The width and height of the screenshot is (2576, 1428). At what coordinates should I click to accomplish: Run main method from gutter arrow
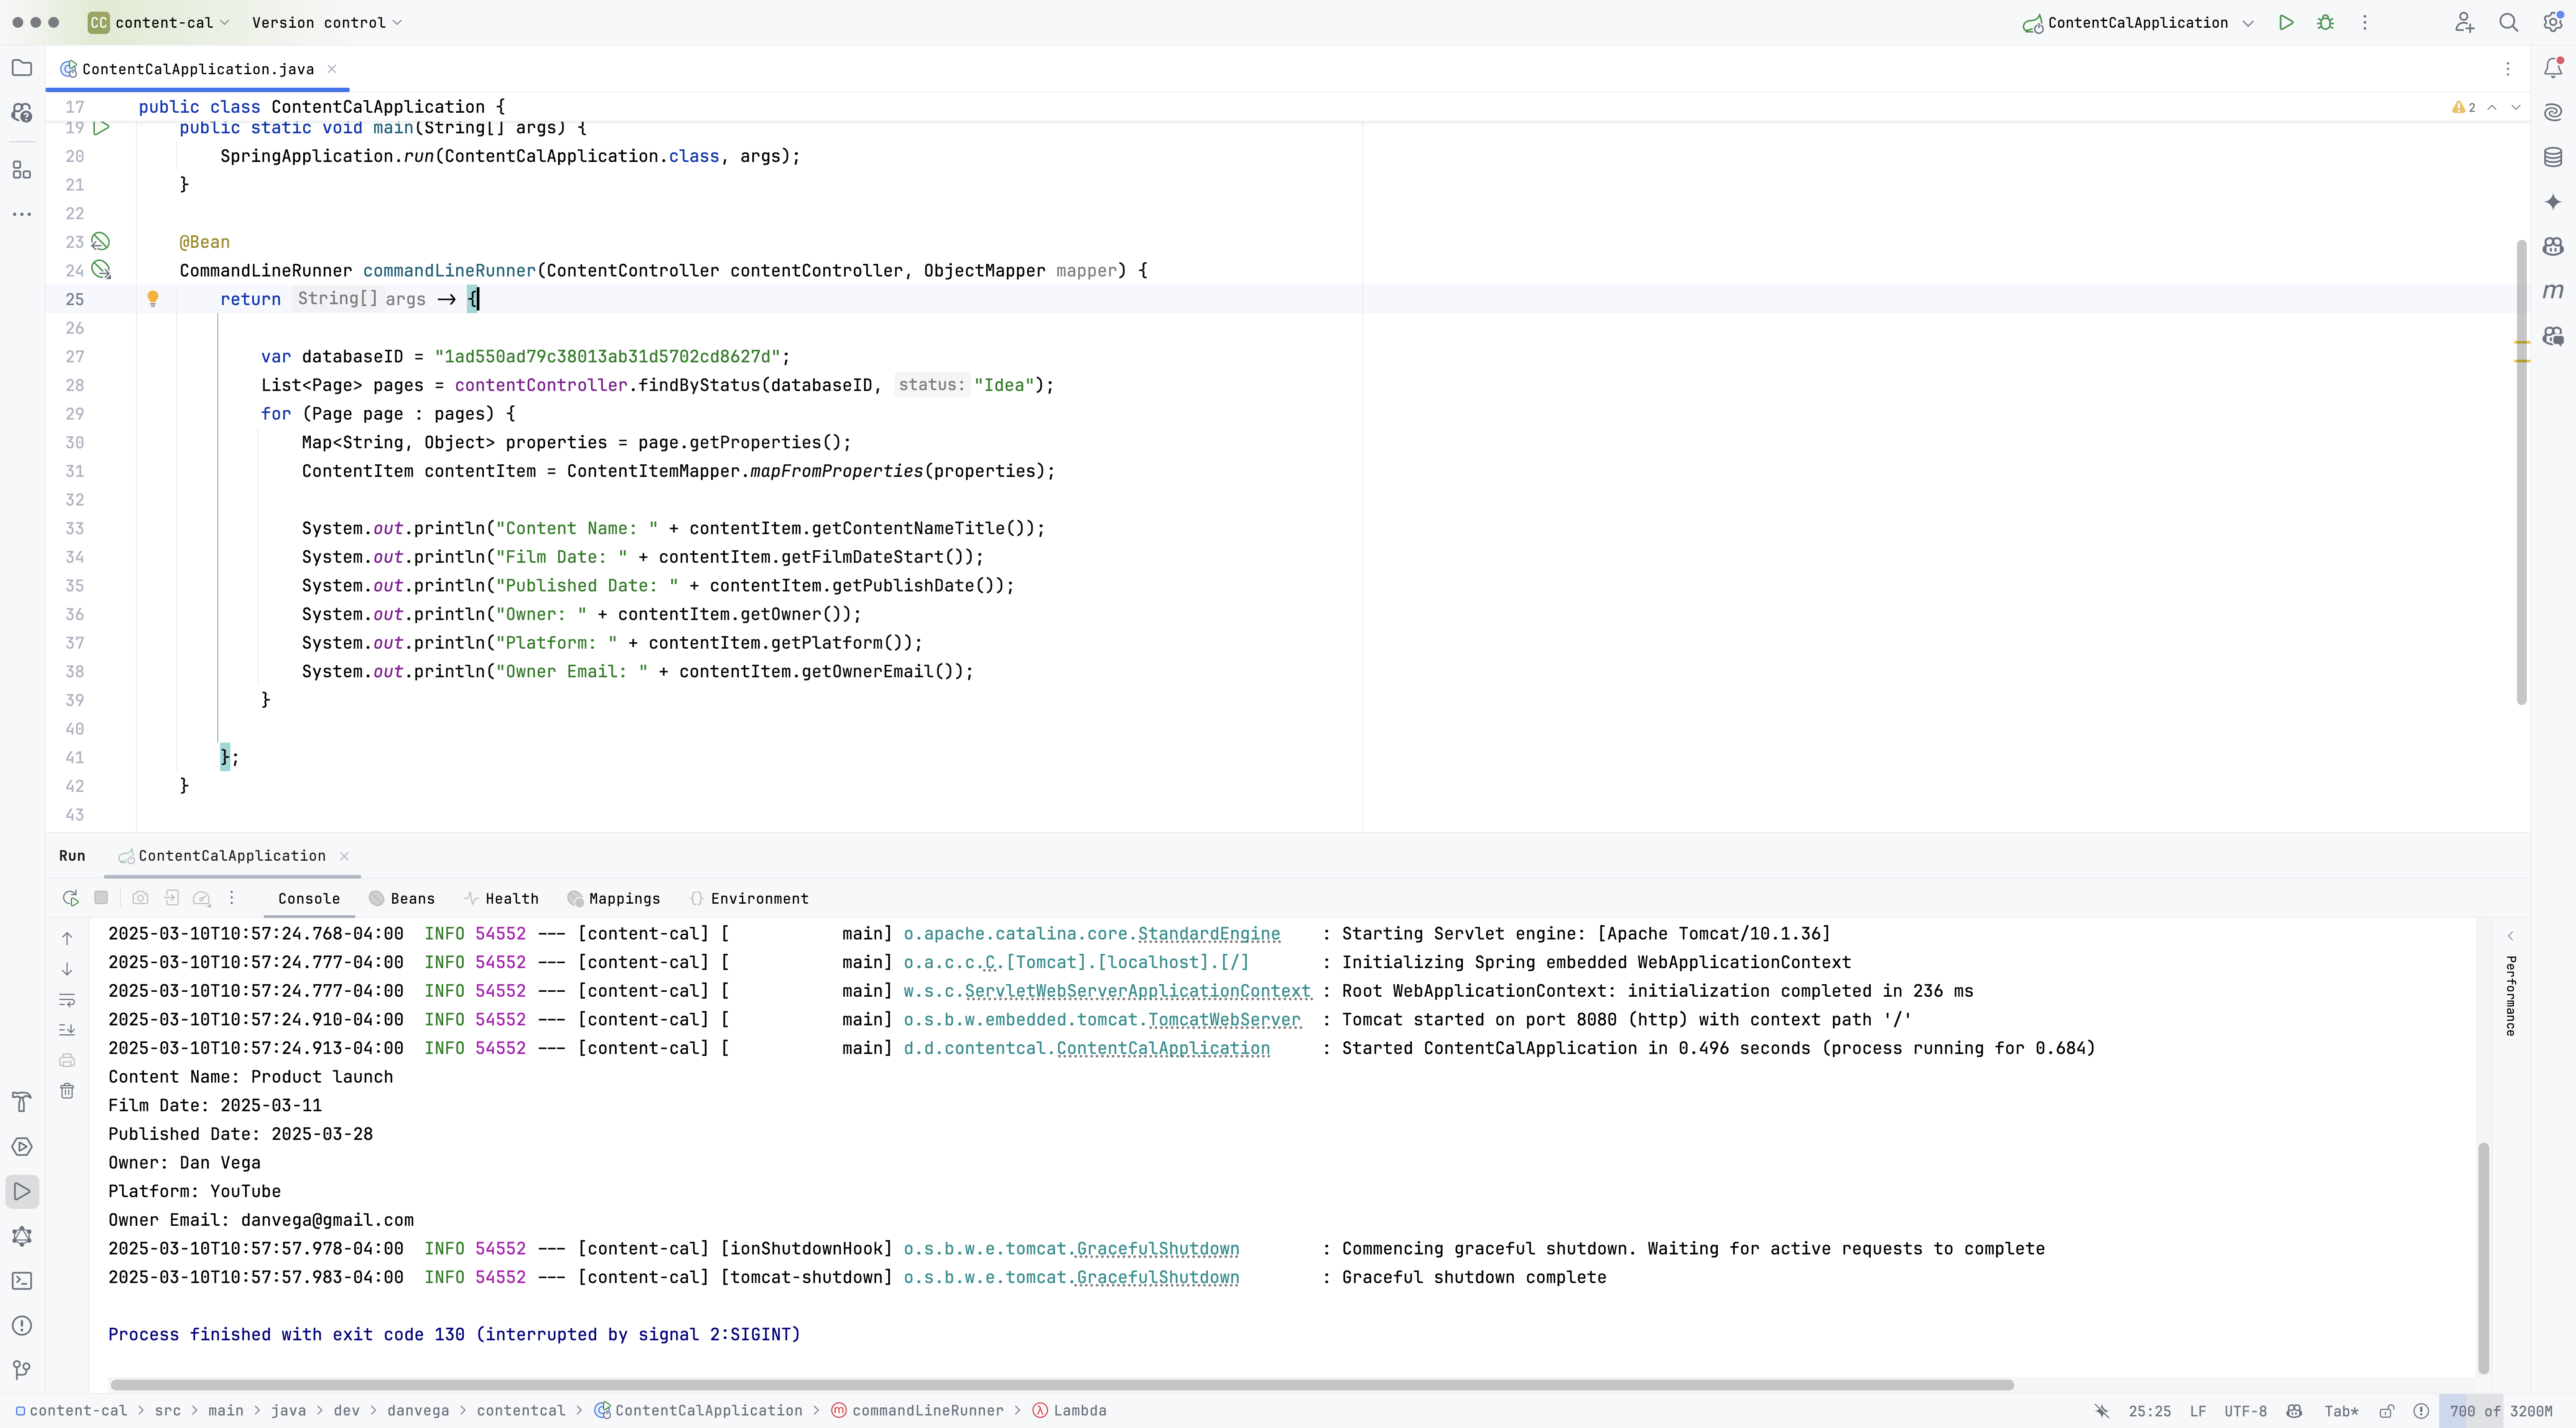click(101, 127)
